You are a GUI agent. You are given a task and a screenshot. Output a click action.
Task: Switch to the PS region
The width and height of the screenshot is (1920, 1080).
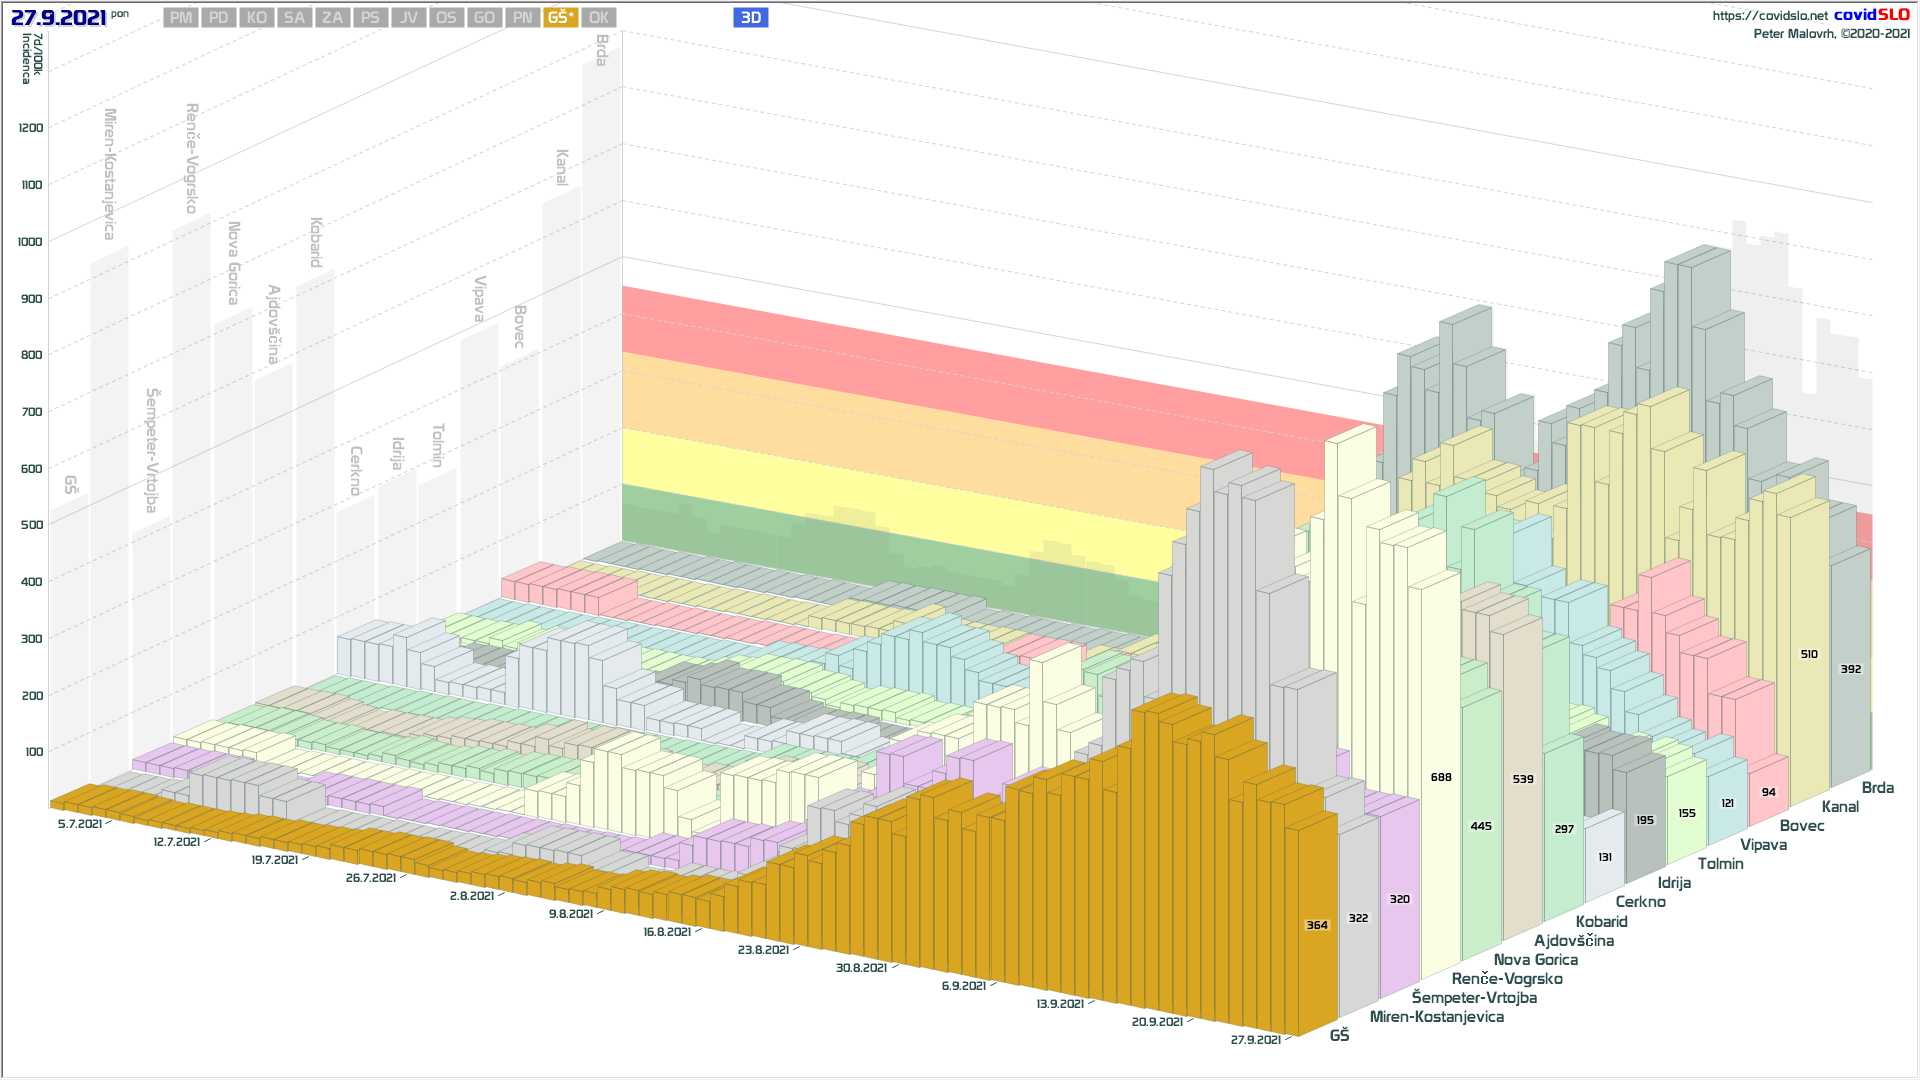click(x=370, y=18)
